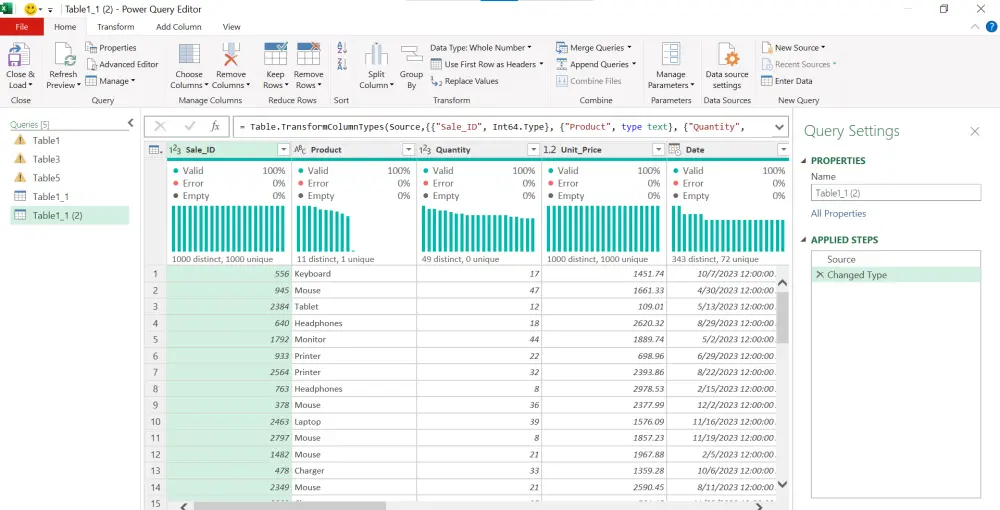Open the Sale_ID column filter dropdown
This screenshot has width=1000, height=510.
click(284, 150)
